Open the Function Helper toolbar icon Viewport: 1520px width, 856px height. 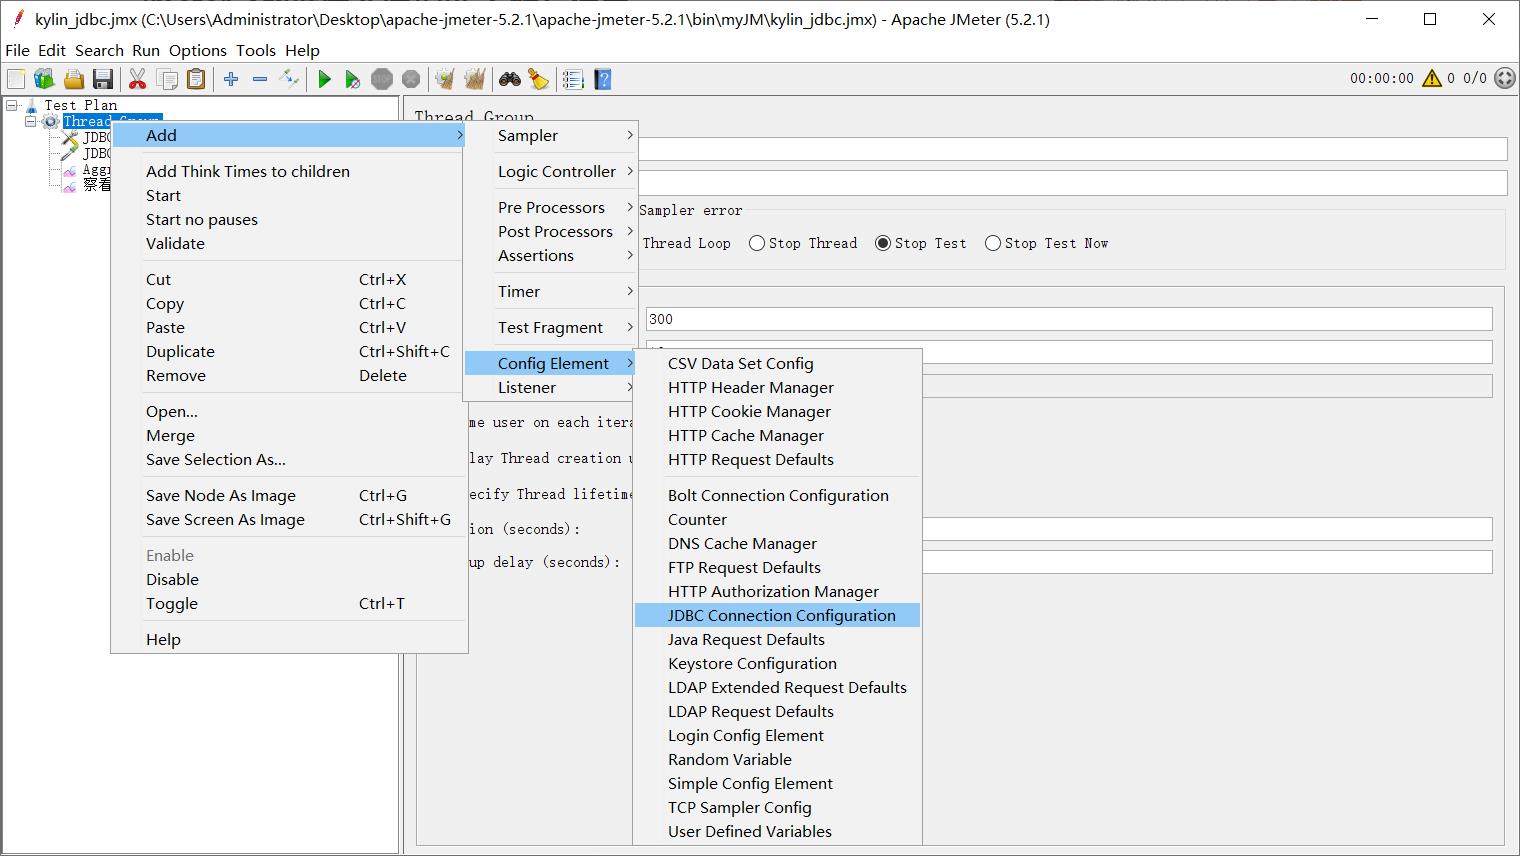[573, 79]
